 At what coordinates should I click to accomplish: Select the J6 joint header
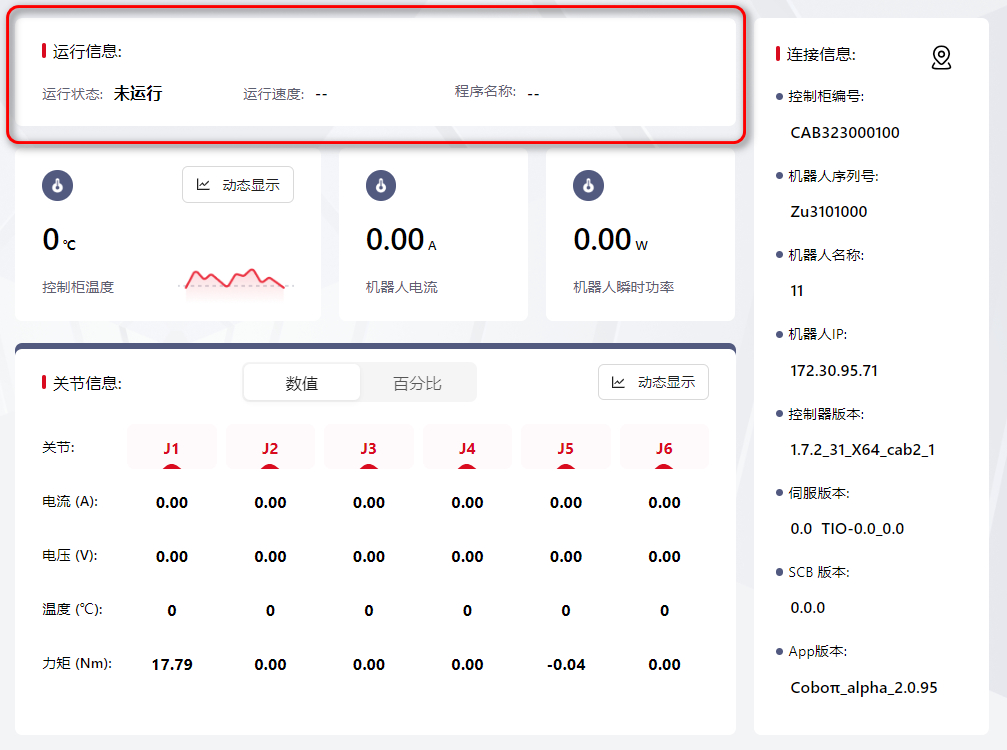664,447
